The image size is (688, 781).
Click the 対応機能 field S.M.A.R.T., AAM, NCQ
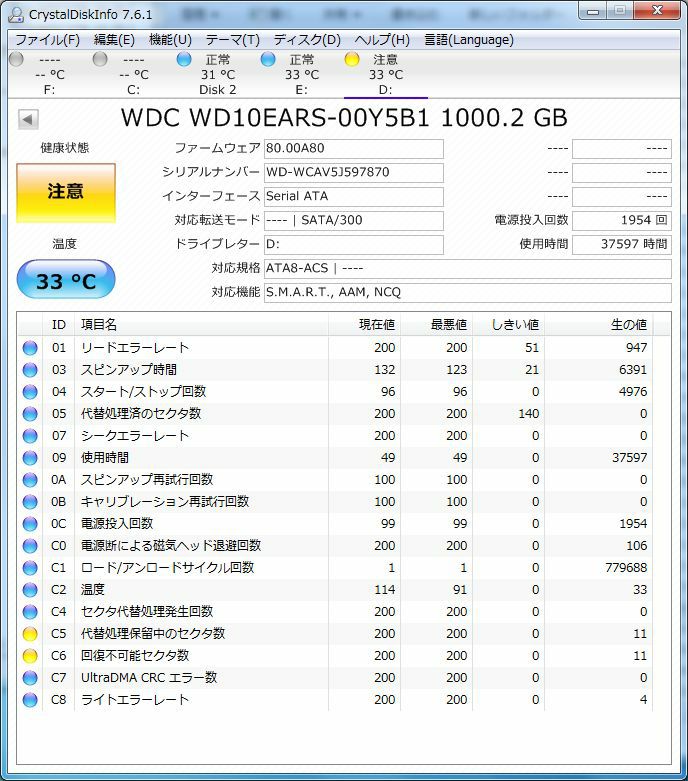click(468, 292)
